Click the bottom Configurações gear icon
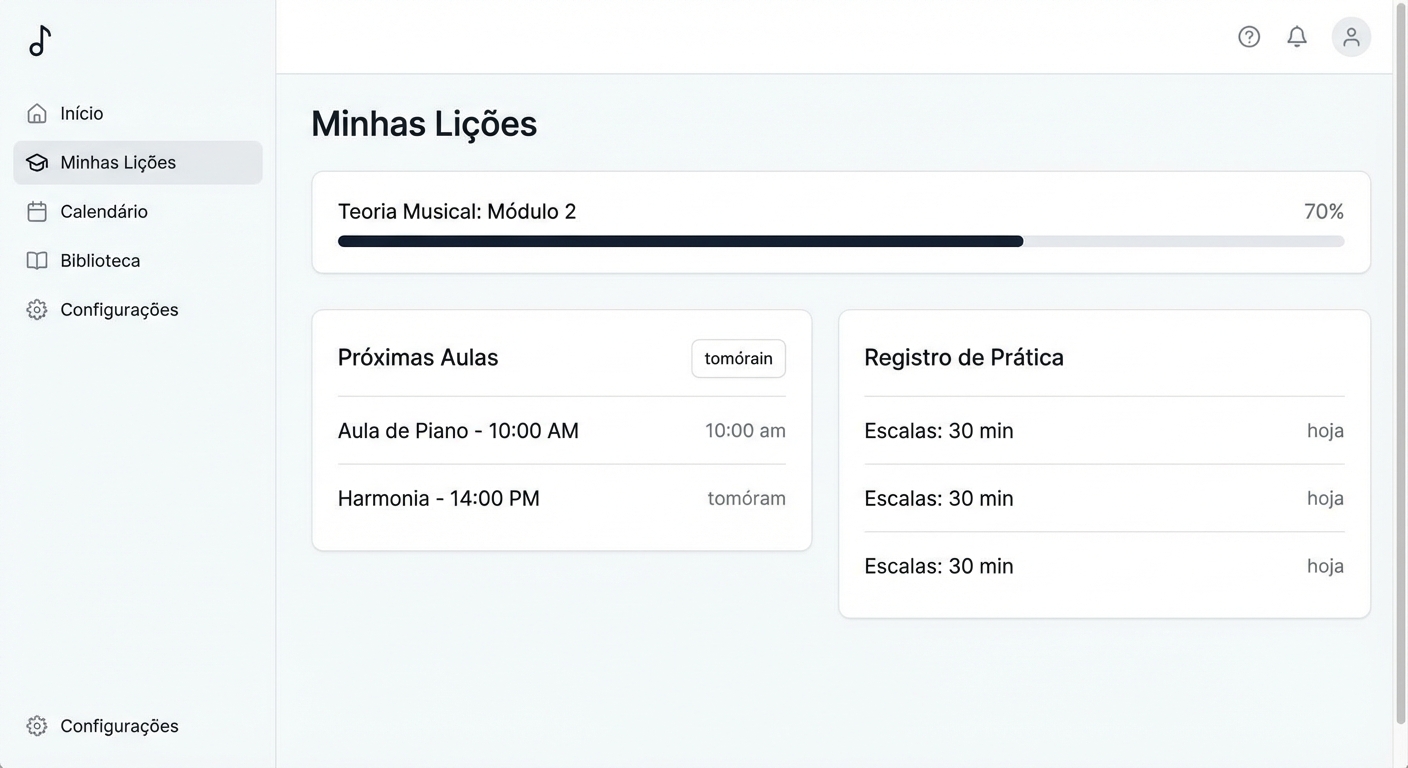1408x768 pixels. point(36,725)
